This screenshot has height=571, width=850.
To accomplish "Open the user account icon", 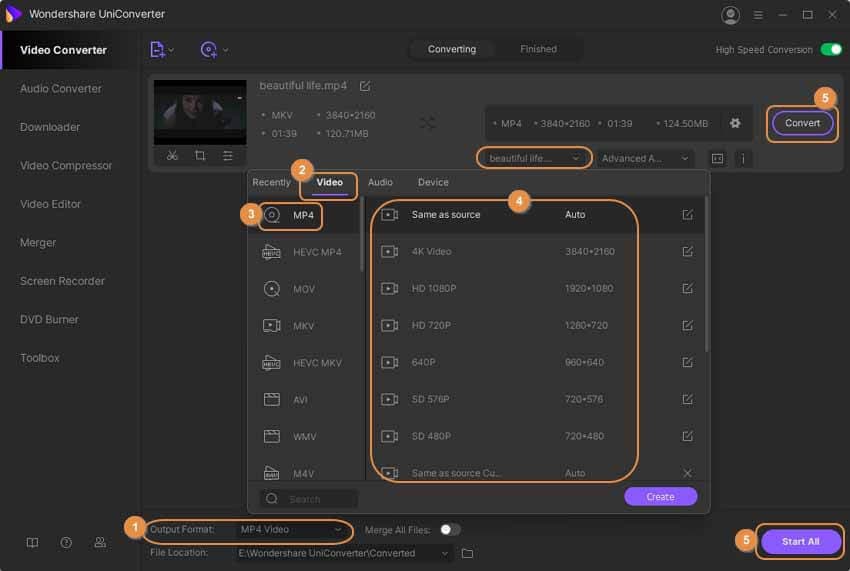I will pos(730,15).
